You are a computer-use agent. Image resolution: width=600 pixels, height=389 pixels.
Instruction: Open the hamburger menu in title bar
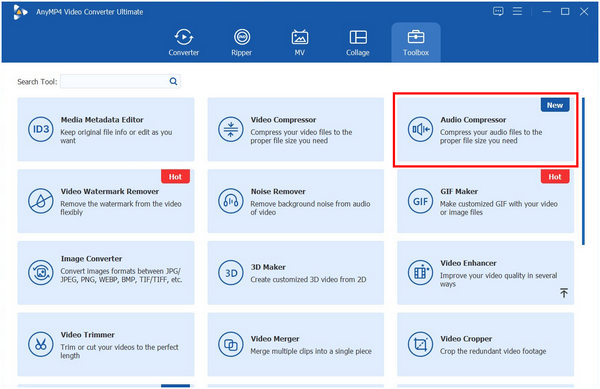coord(517,11)
